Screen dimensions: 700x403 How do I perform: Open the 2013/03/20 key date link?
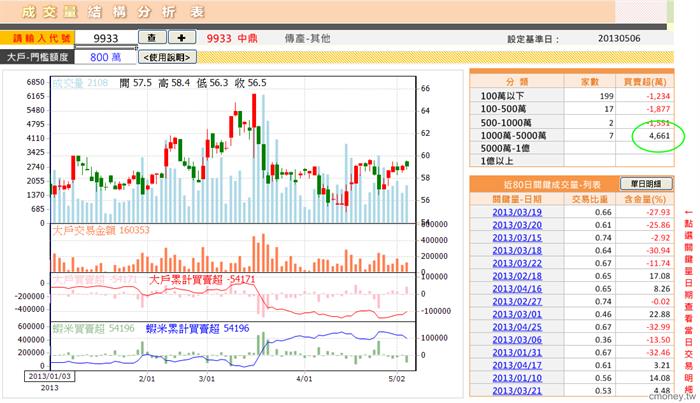(x=518, y=225)
